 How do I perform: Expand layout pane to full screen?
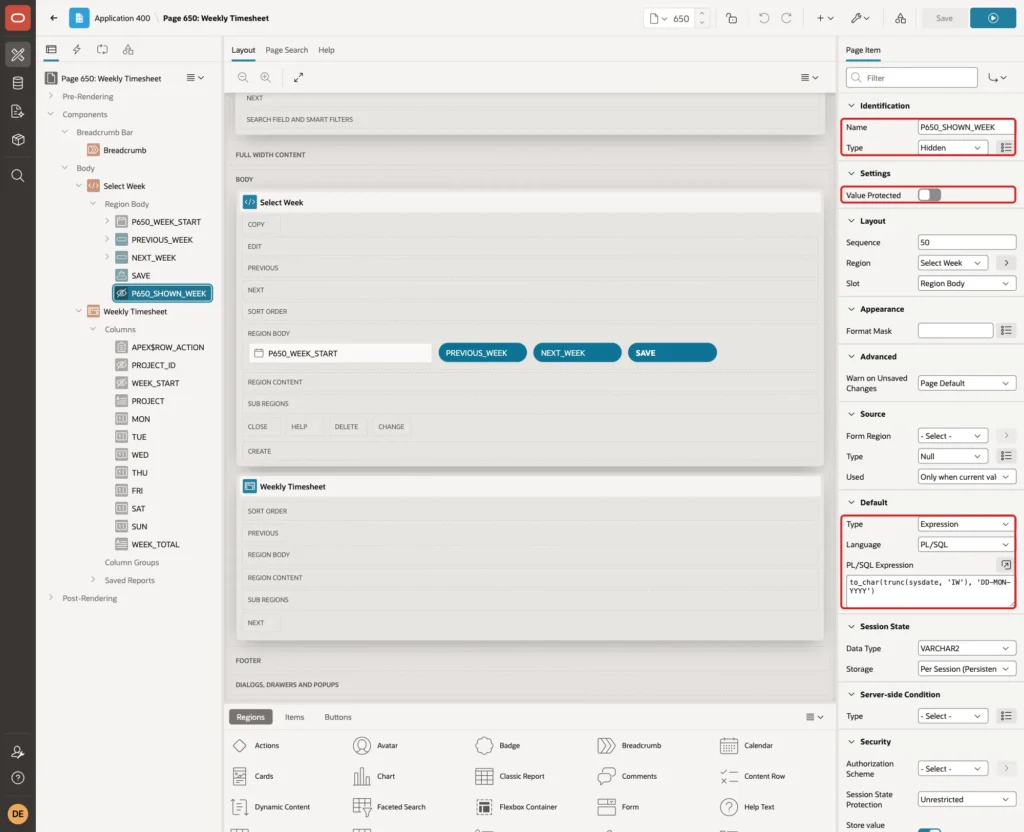(298, 77)
